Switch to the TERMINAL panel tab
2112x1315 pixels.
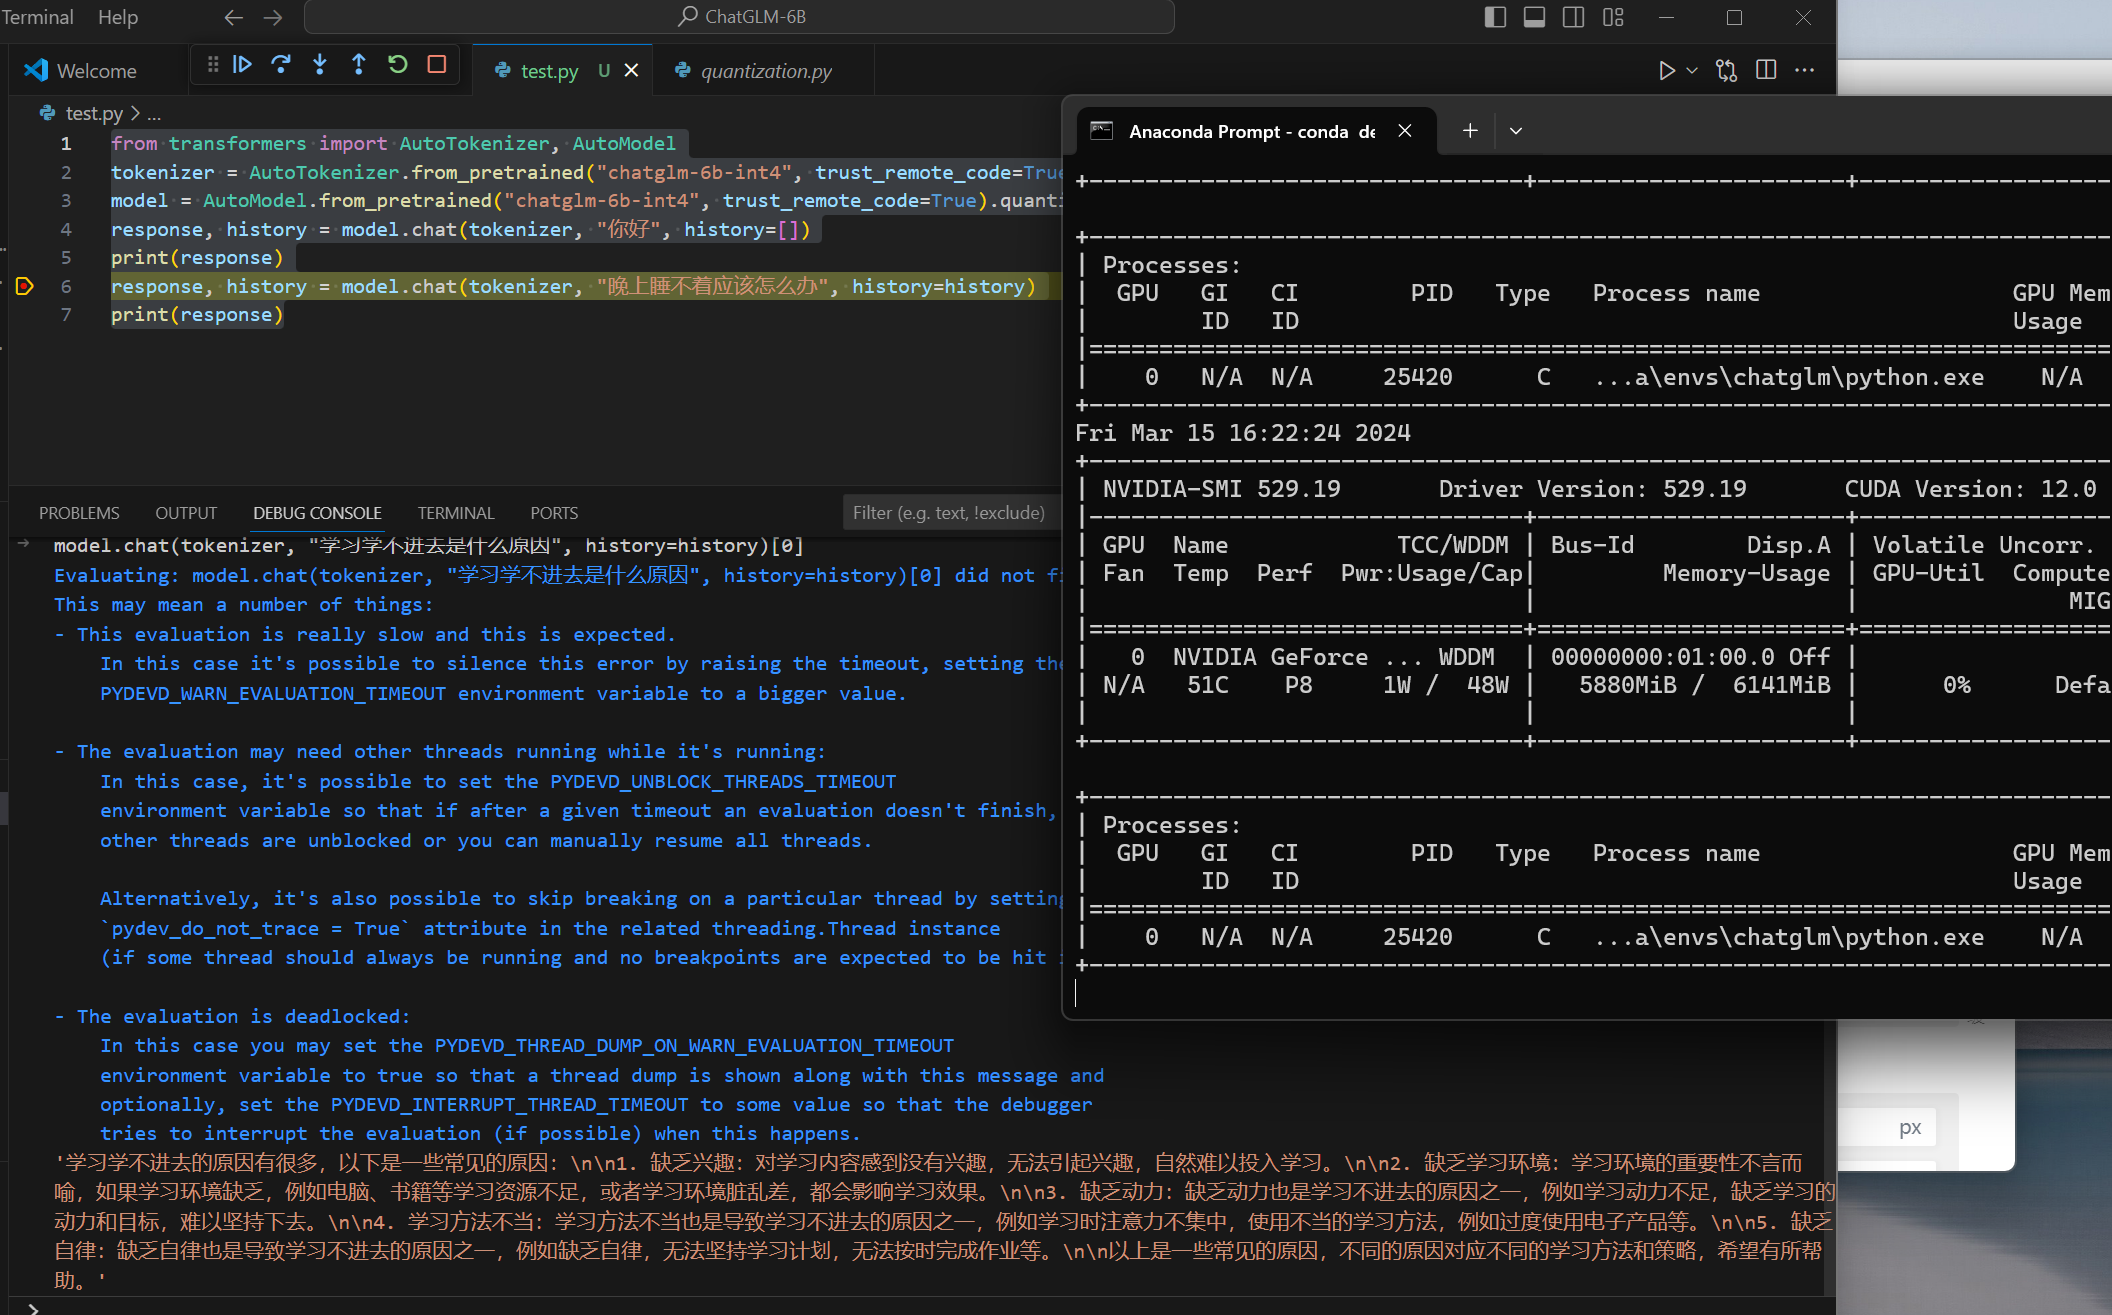tap(455, 513)
